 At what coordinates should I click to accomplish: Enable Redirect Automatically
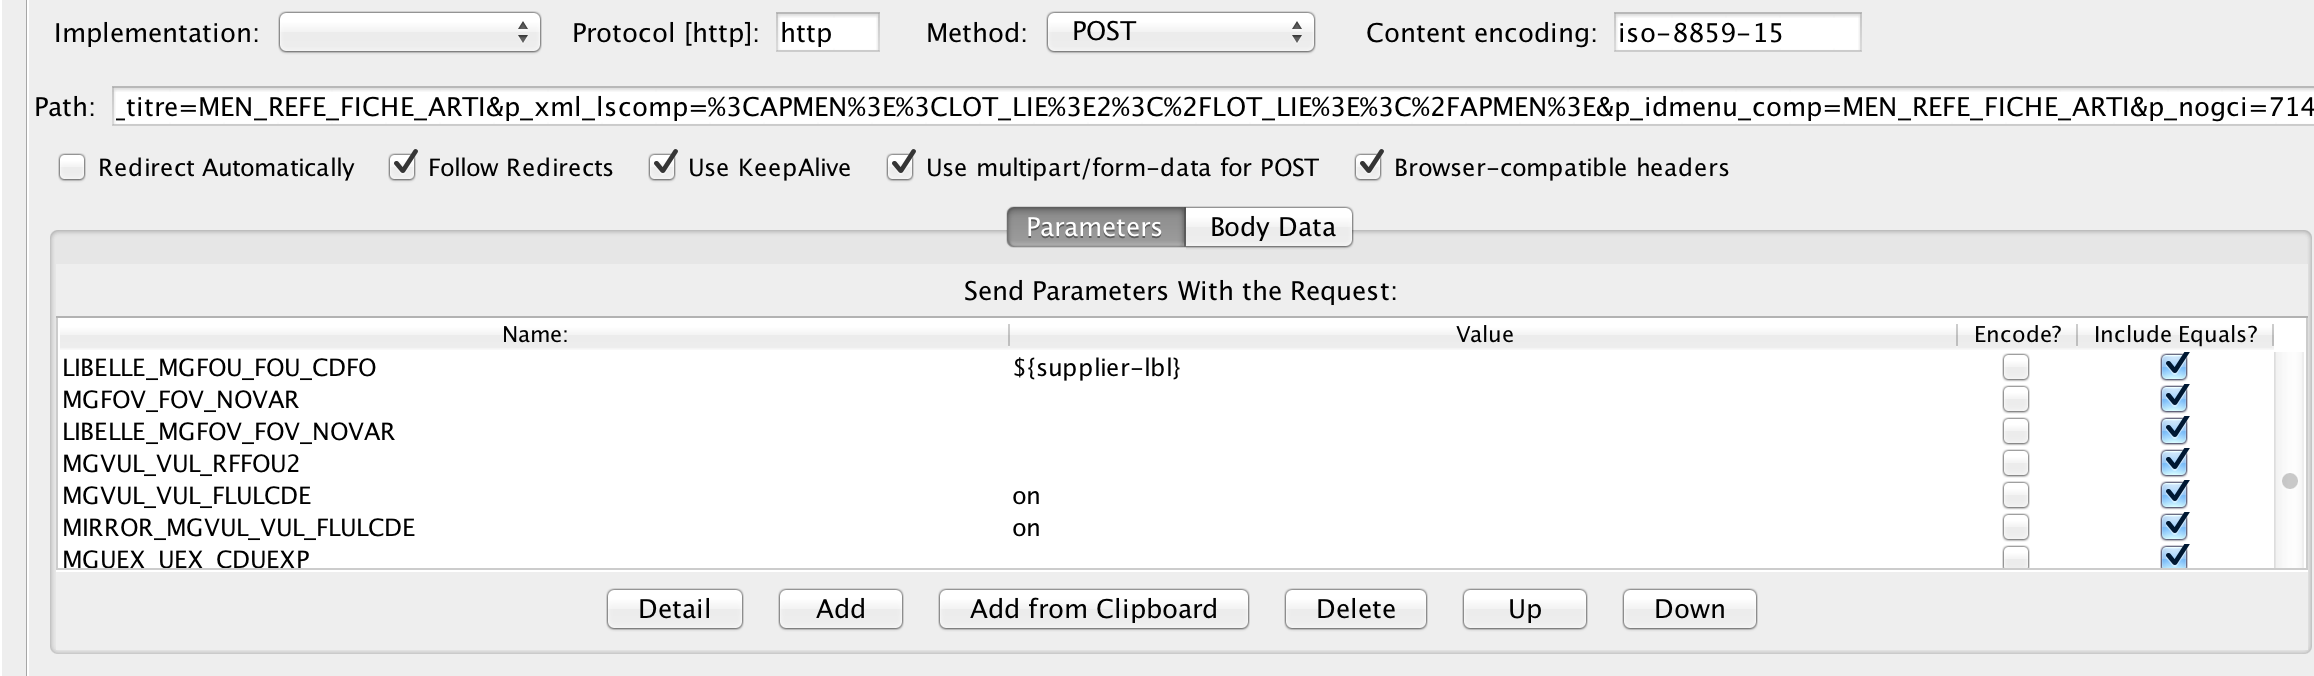click(x=70, y=168)
